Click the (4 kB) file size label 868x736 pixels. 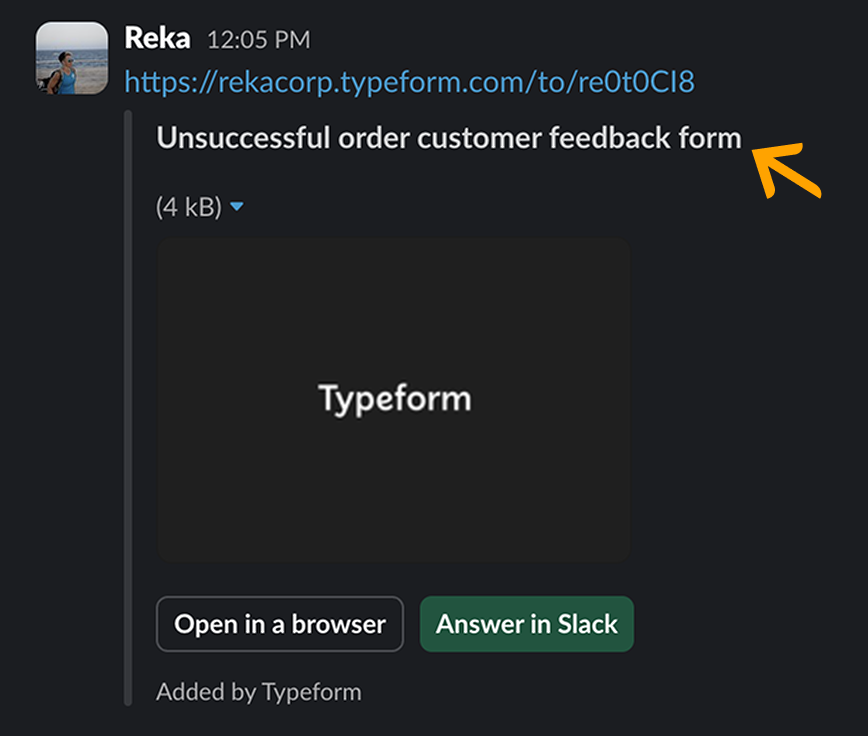188,207
